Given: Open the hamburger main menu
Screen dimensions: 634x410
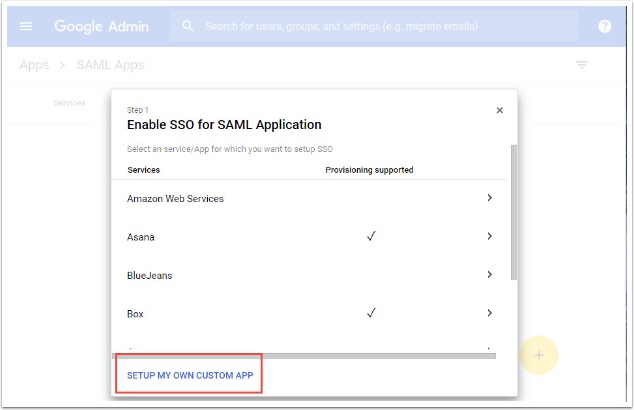Looking at the screenshot, I should click(26, 26).
